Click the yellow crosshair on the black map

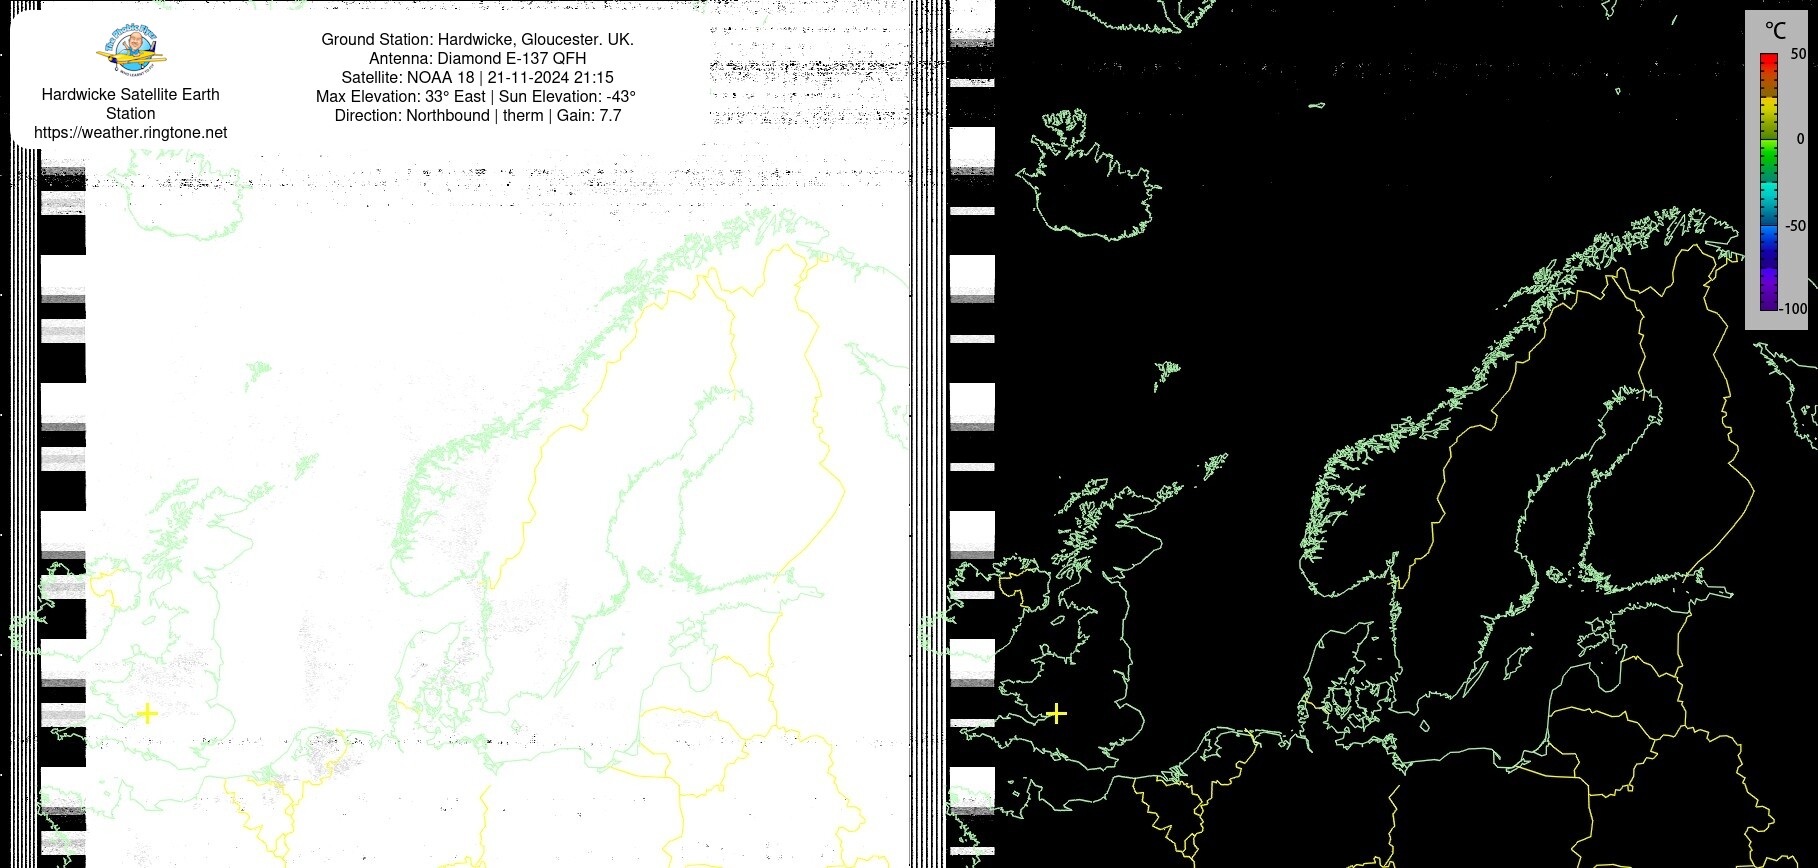point(1056,713)
